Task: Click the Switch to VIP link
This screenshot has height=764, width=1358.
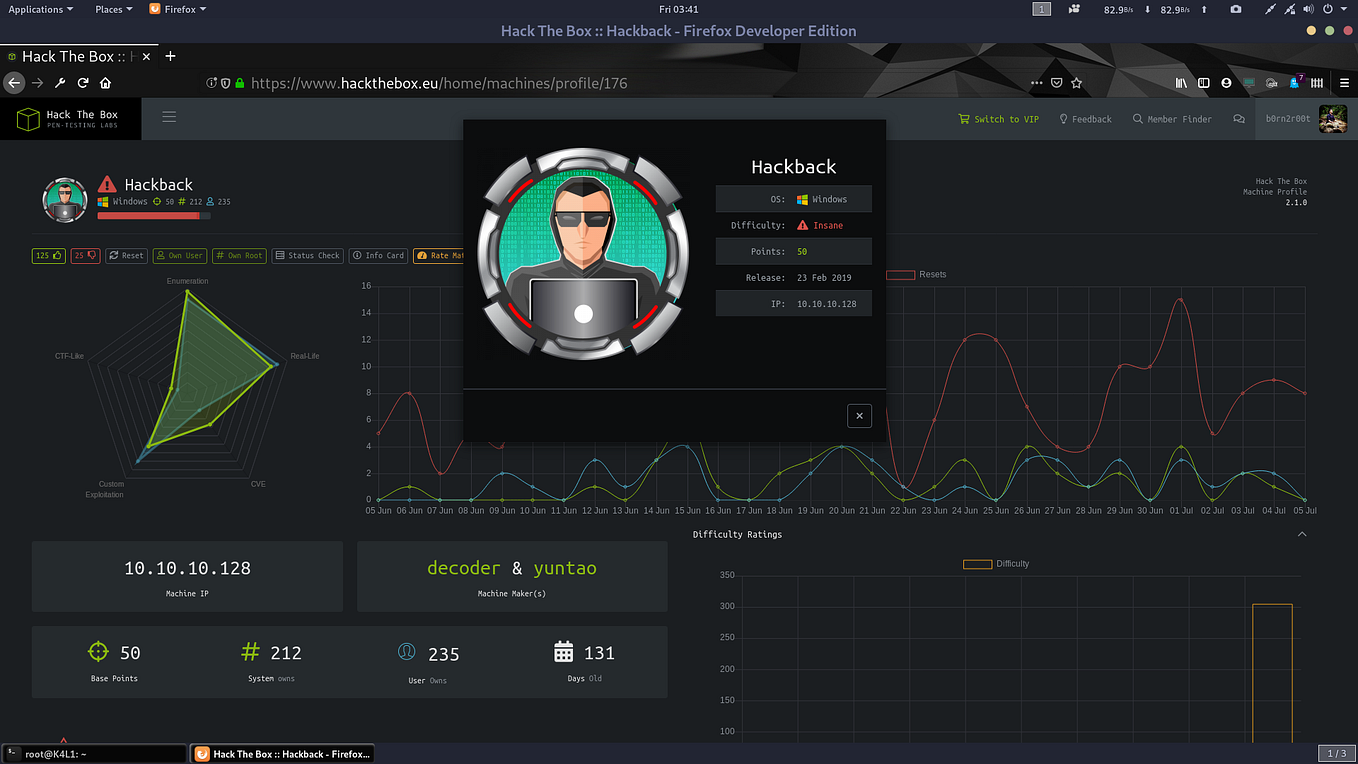Action: [x=998, y=118]
